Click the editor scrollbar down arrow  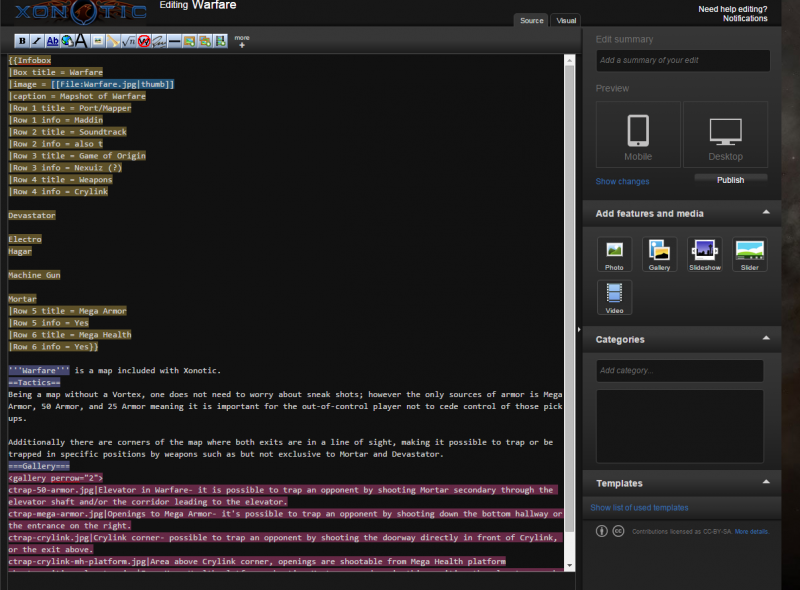[x=569, y=566]
